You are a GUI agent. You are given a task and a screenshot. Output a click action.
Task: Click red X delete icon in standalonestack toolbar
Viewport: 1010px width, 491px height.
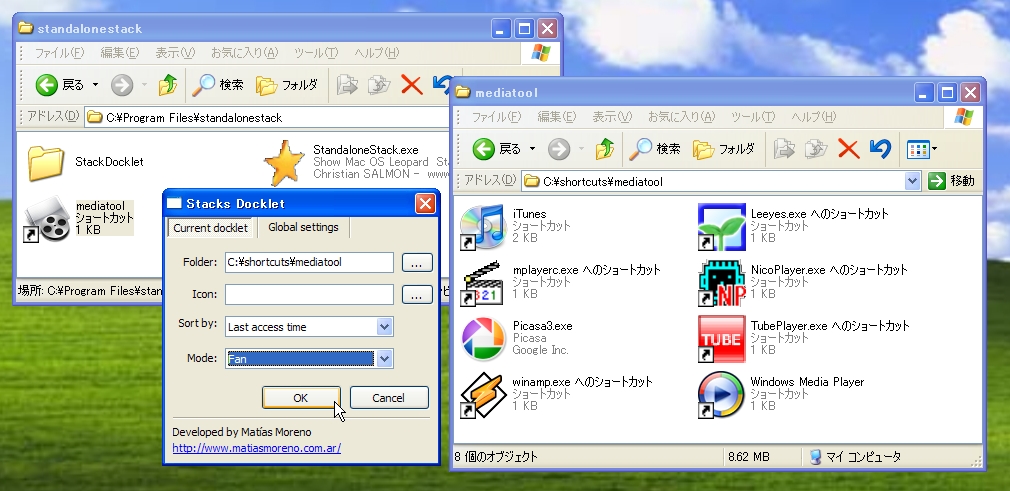(x=412, y=84)
